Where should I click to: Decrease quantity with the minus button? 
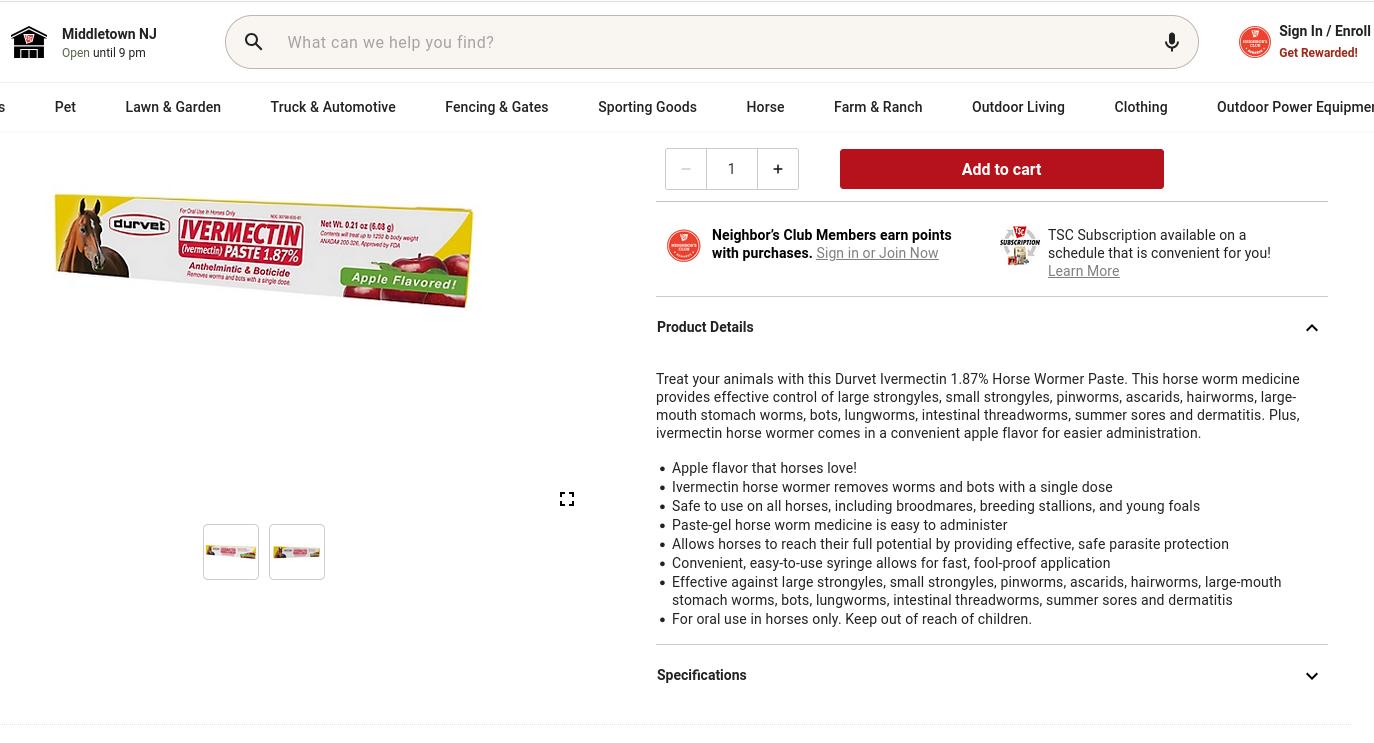click(686, 169)
